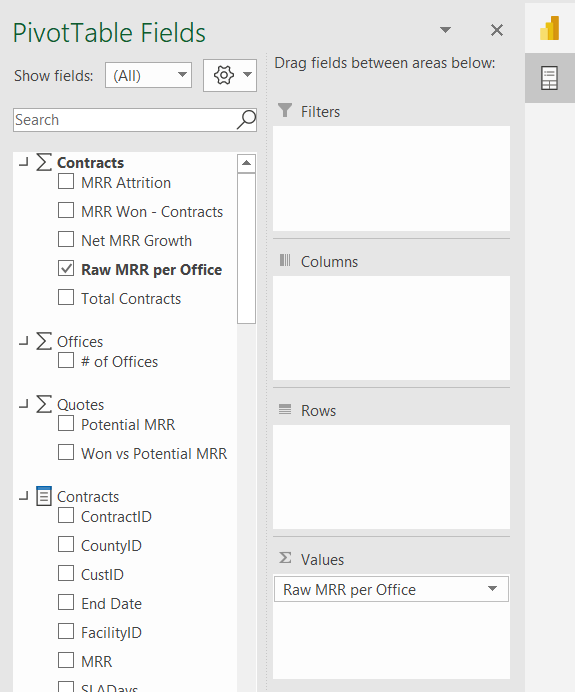
Task: Collapse the Contracts measures group
Action: 24,162
